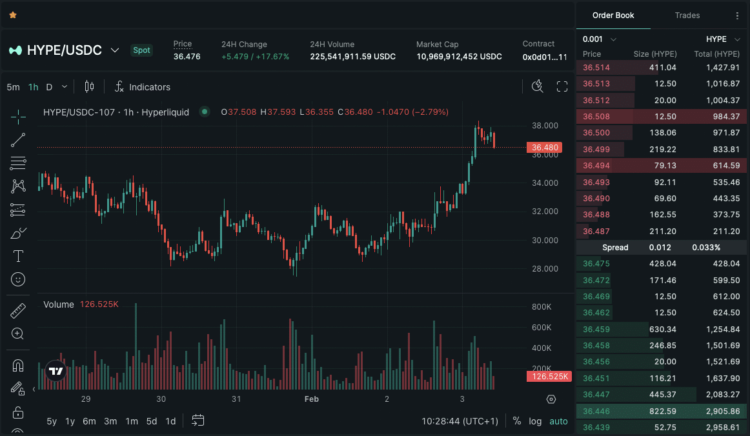Click the Spot market badge

142,50
